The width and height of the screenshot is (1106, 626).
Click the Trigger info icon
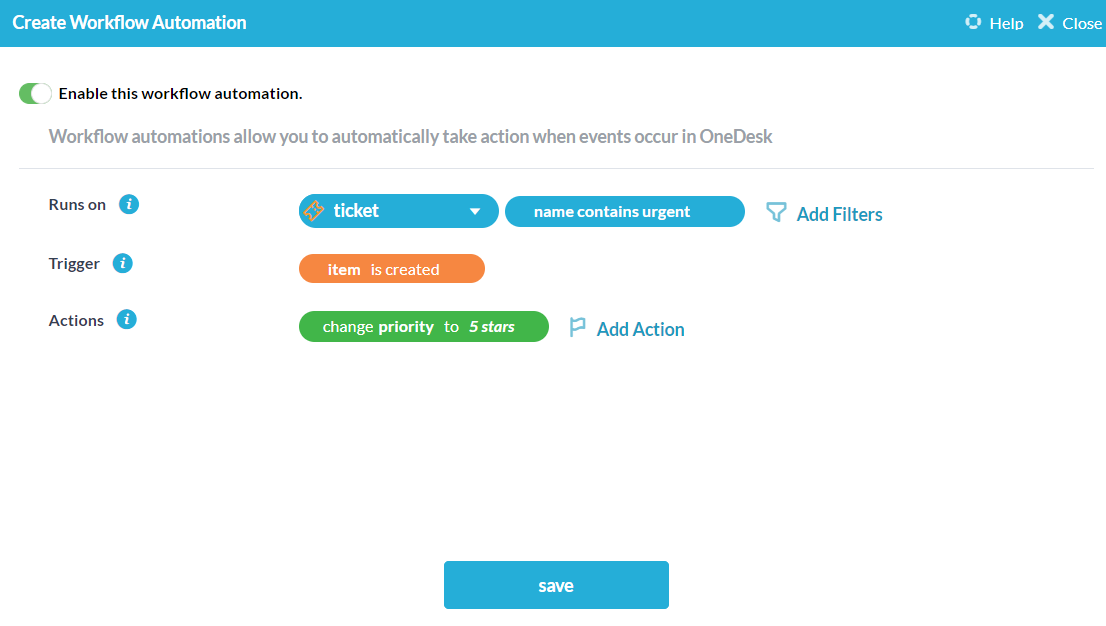[x=123, y=263]
